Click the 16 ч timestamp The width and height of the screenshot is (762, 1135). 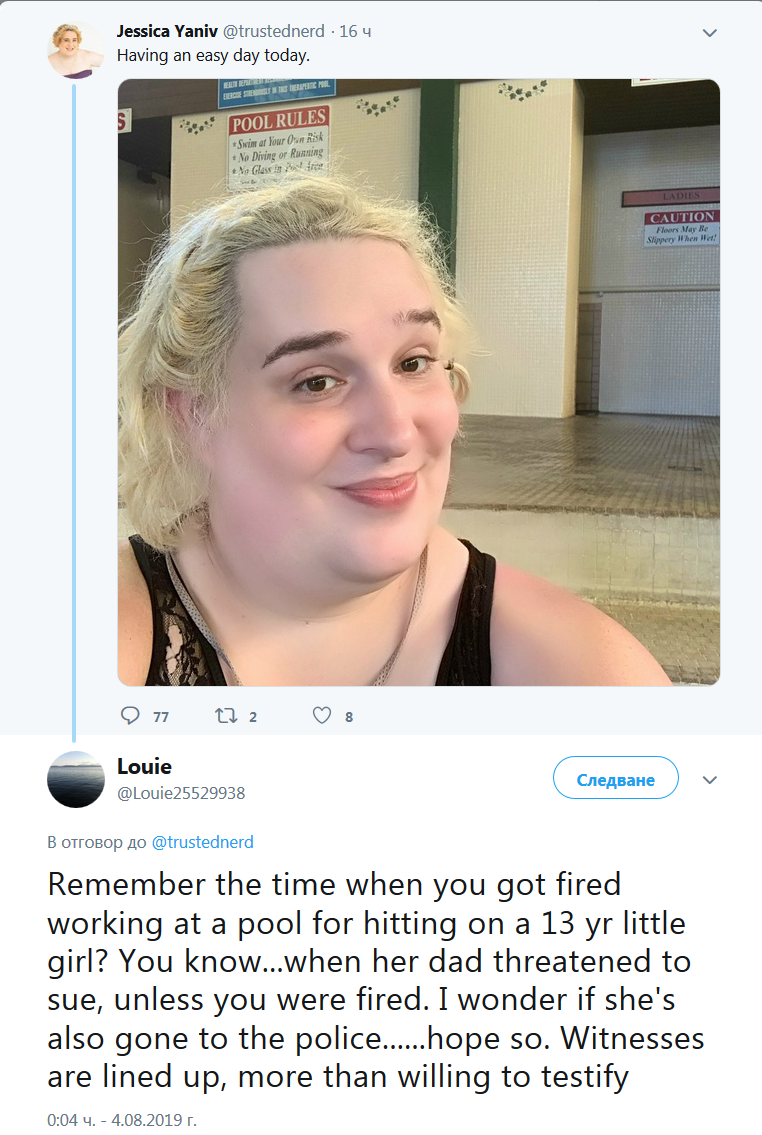[355, 31]
